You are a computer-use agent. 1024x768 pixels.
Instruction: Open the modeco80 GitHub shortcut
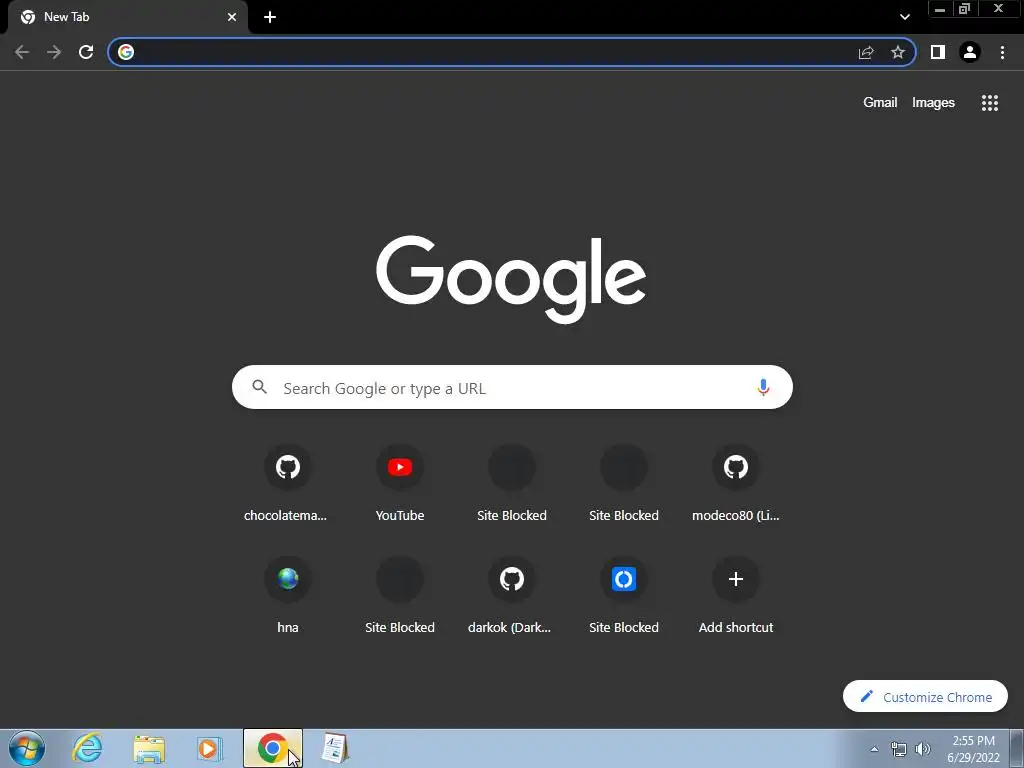coord(735,483)
